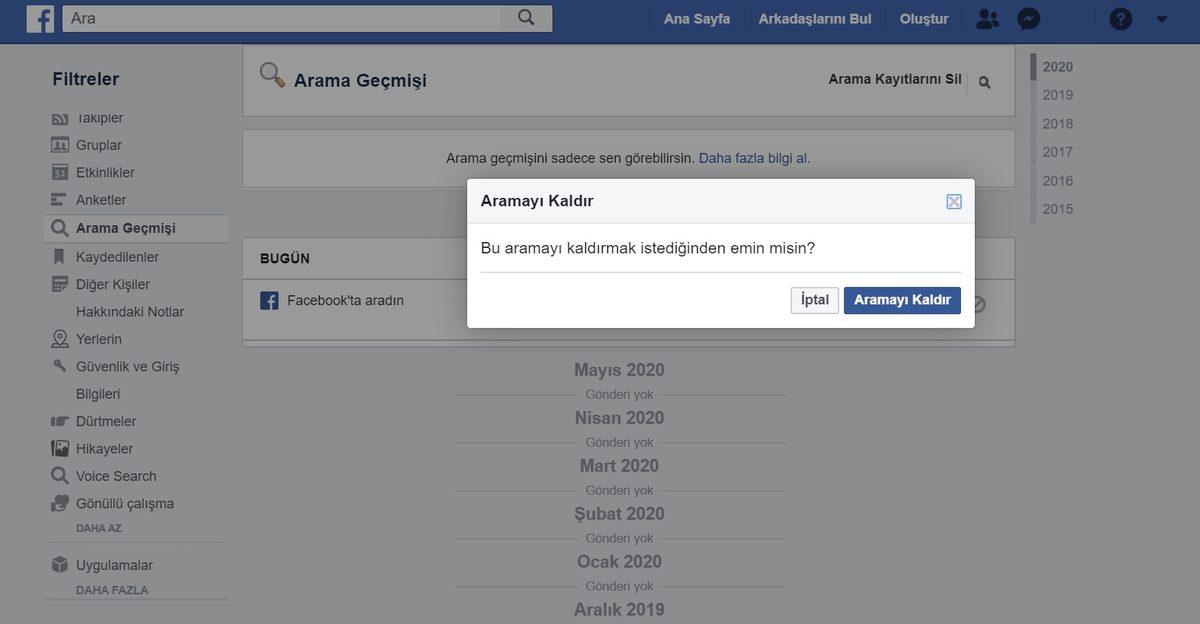1200x624 pixels.
Task: Confirm with Aramayı Kaldır button
Action: tap(902, 300)
